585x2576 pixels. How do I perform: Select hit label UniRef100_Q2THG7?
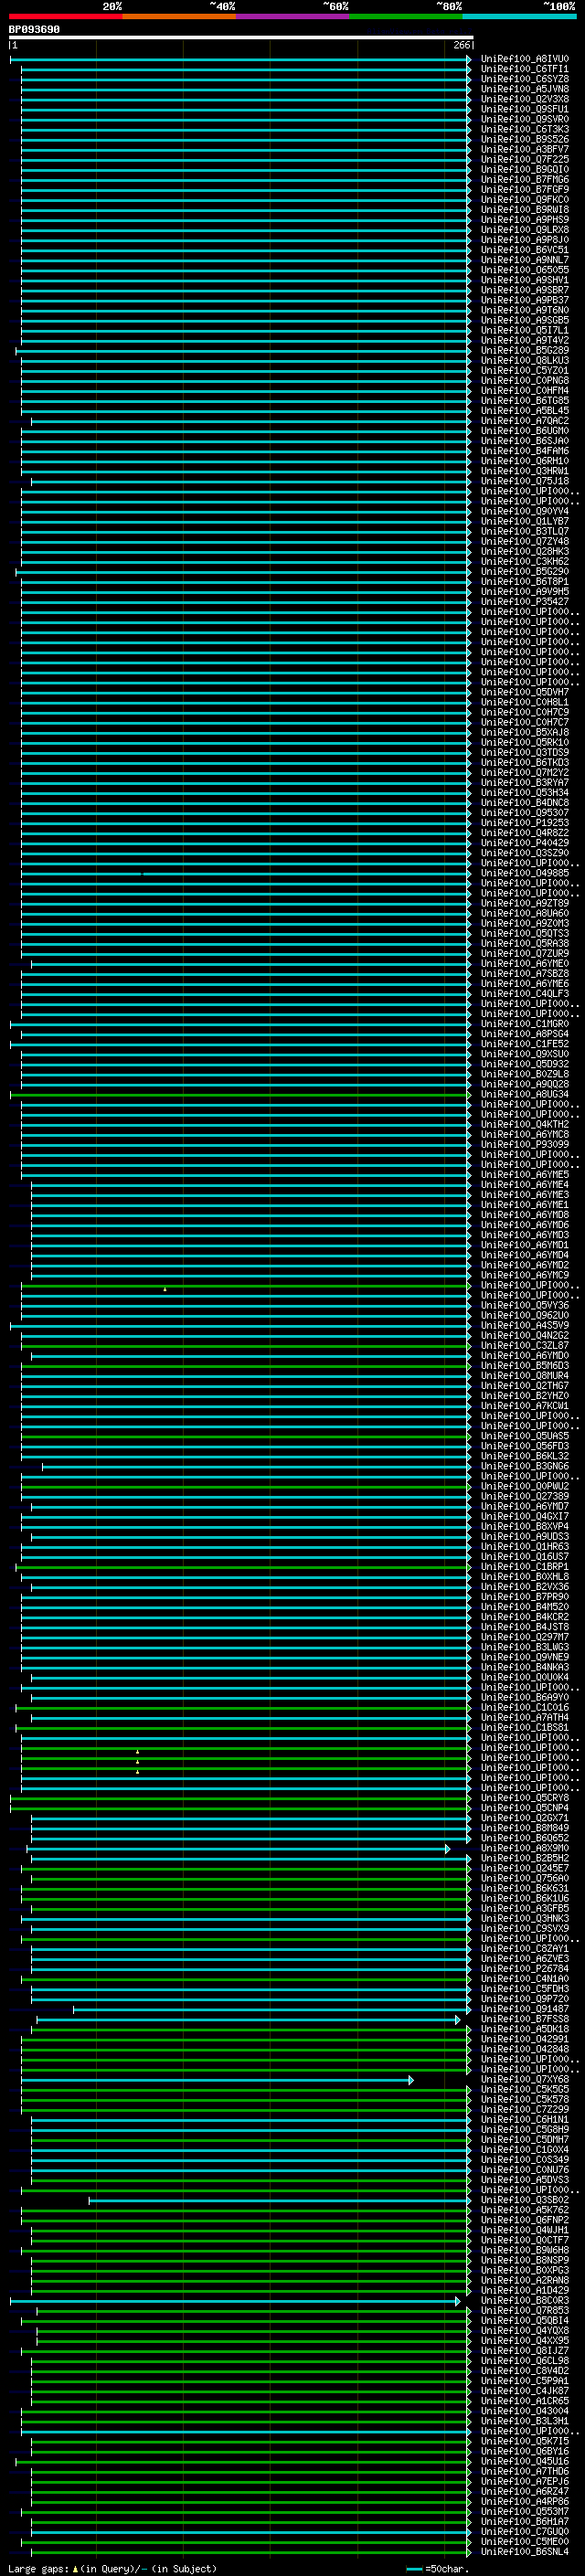[x=525, y=1386]
